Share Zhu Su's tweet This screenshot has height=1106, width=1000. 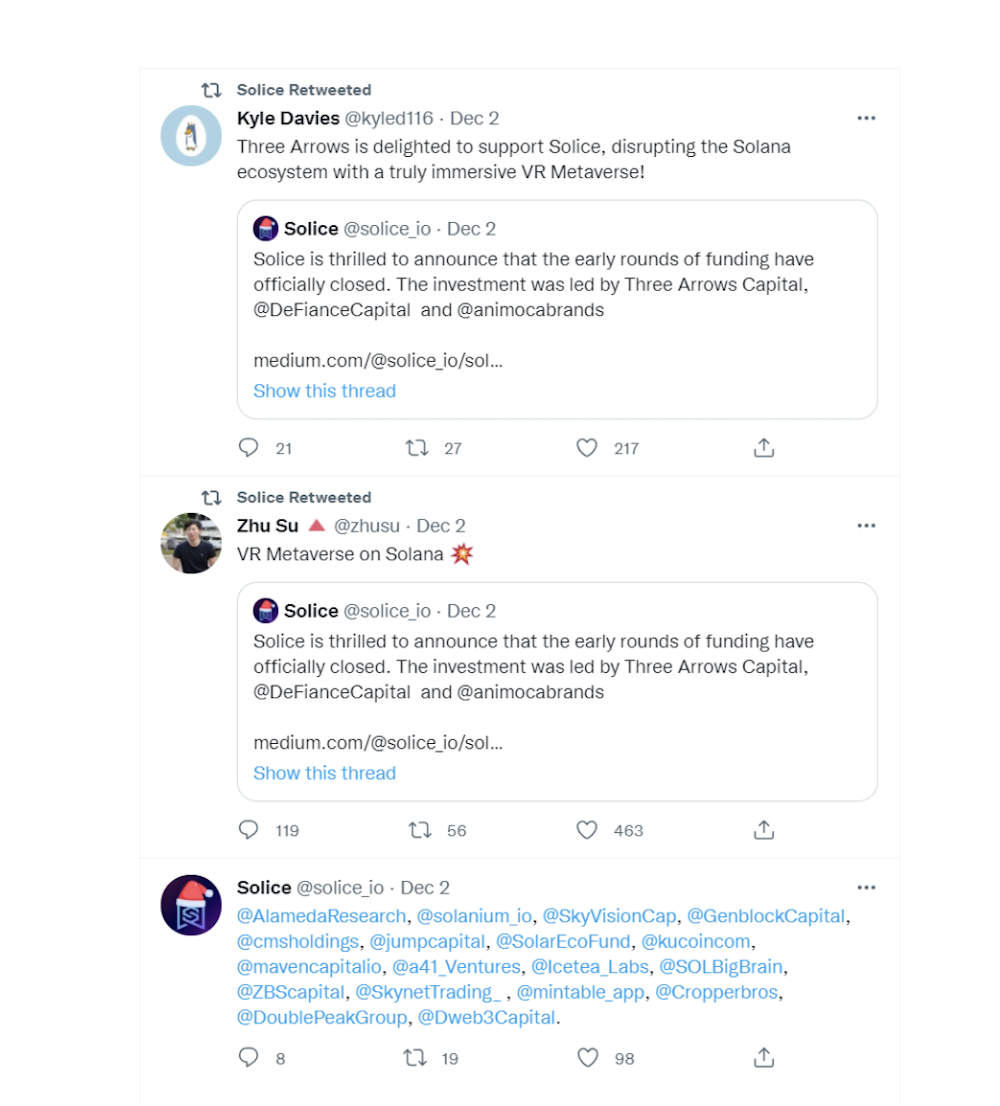click(x=764, y=830)
